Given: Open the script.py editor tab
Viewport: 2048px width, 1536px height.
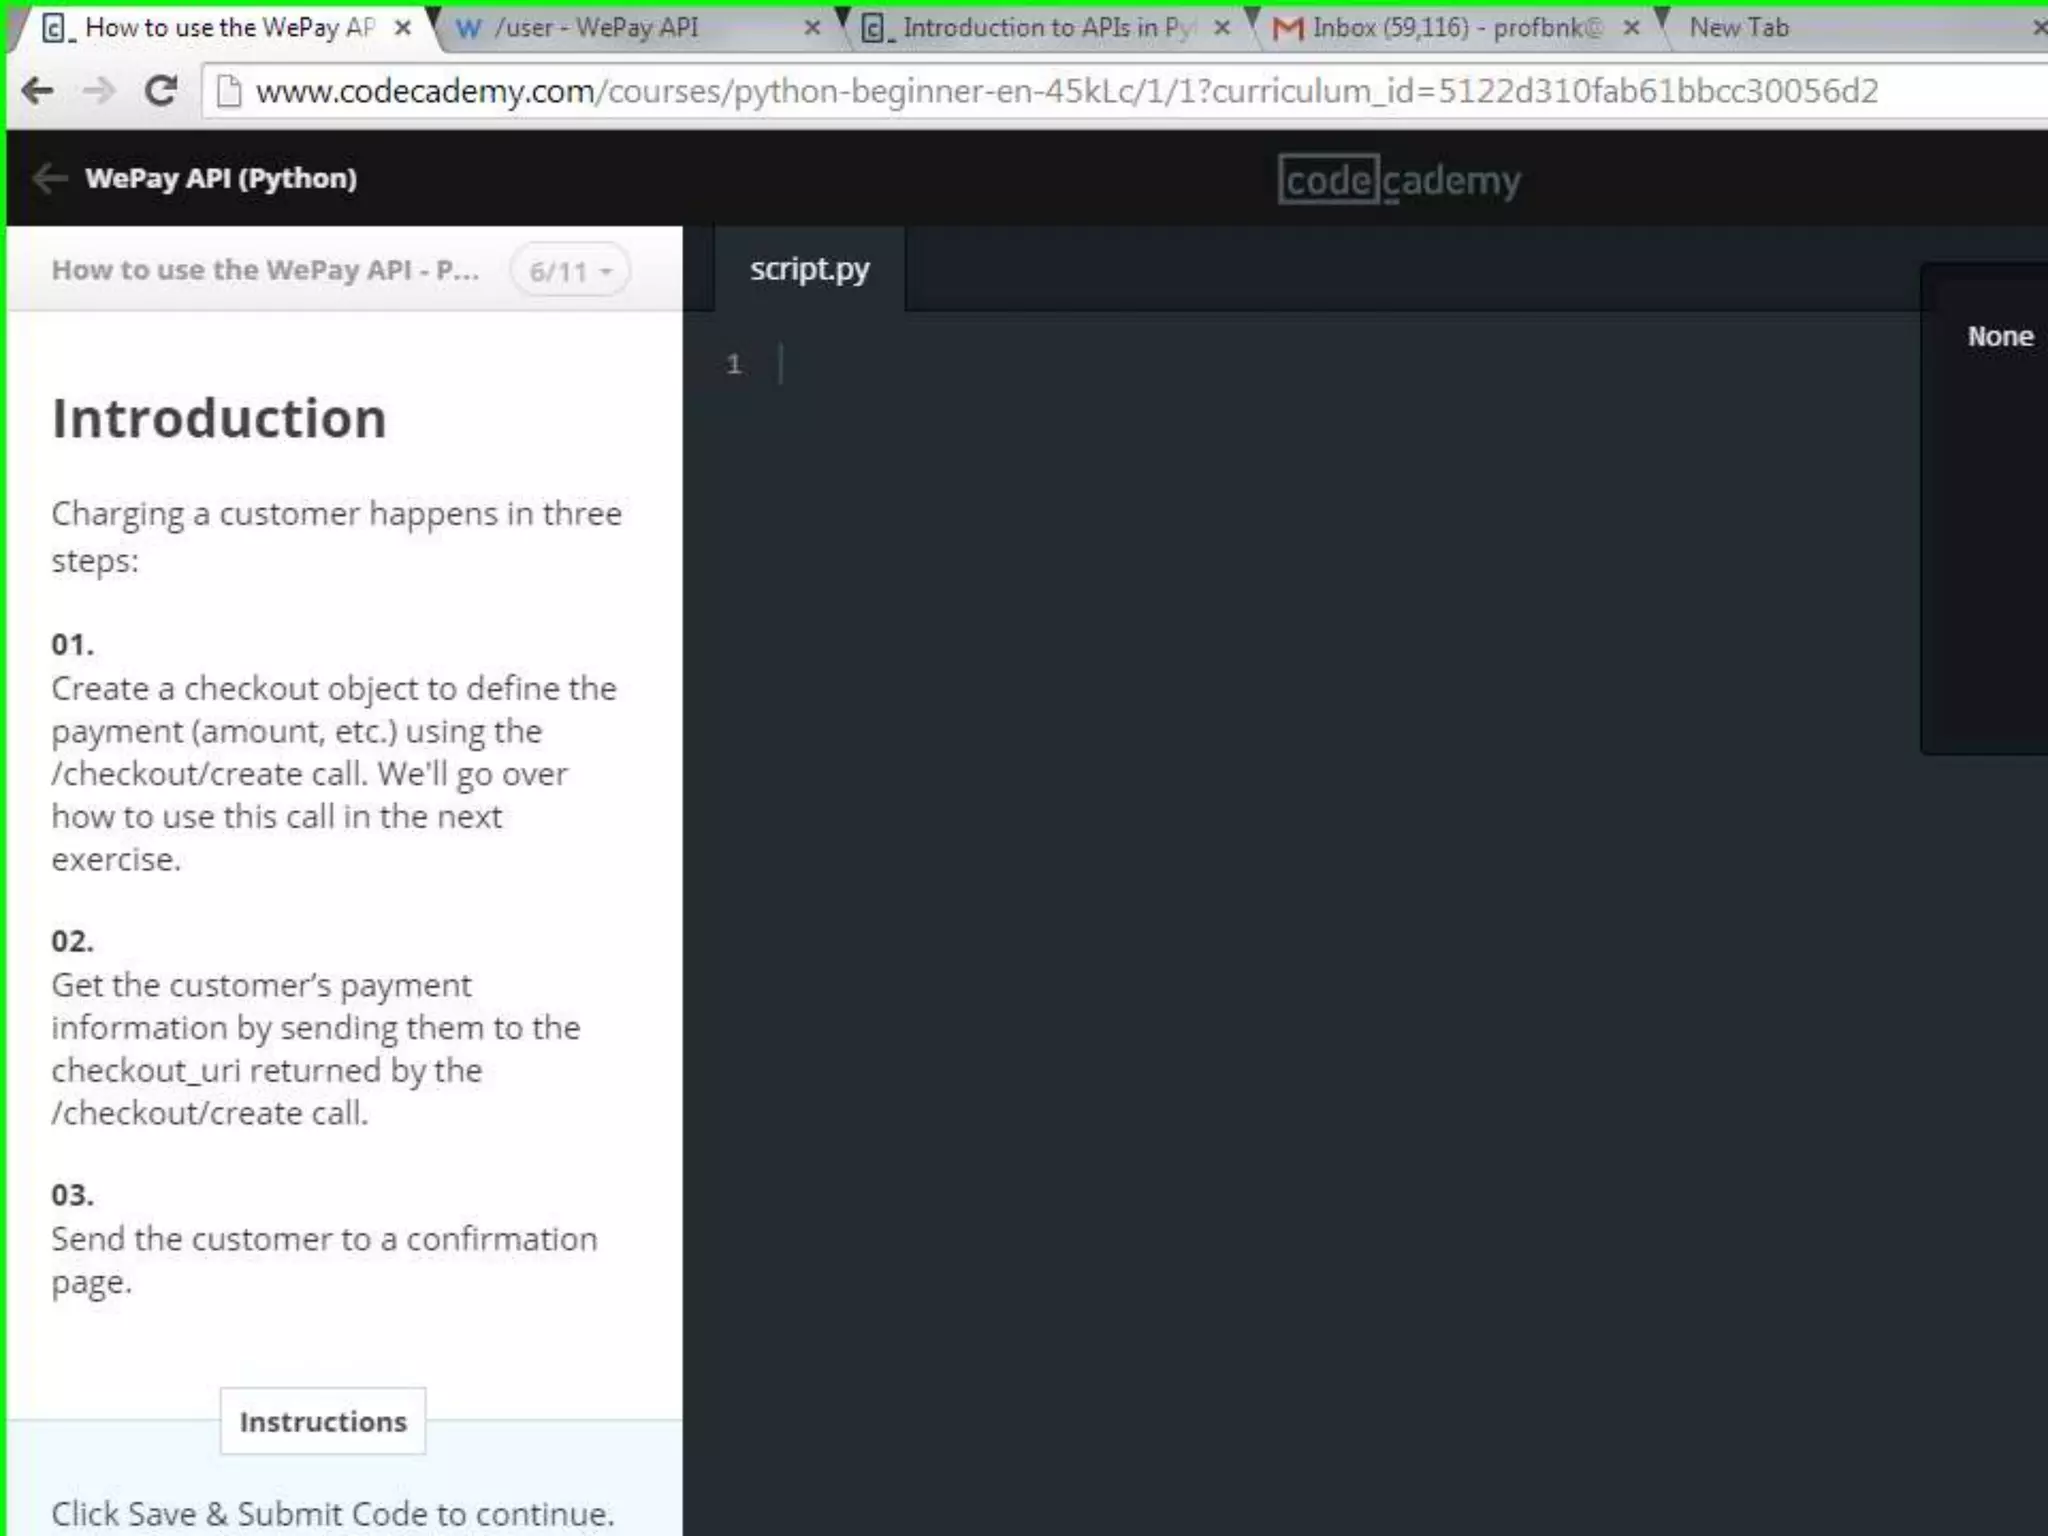Looking at the screenshot, I should pos(810,269).
